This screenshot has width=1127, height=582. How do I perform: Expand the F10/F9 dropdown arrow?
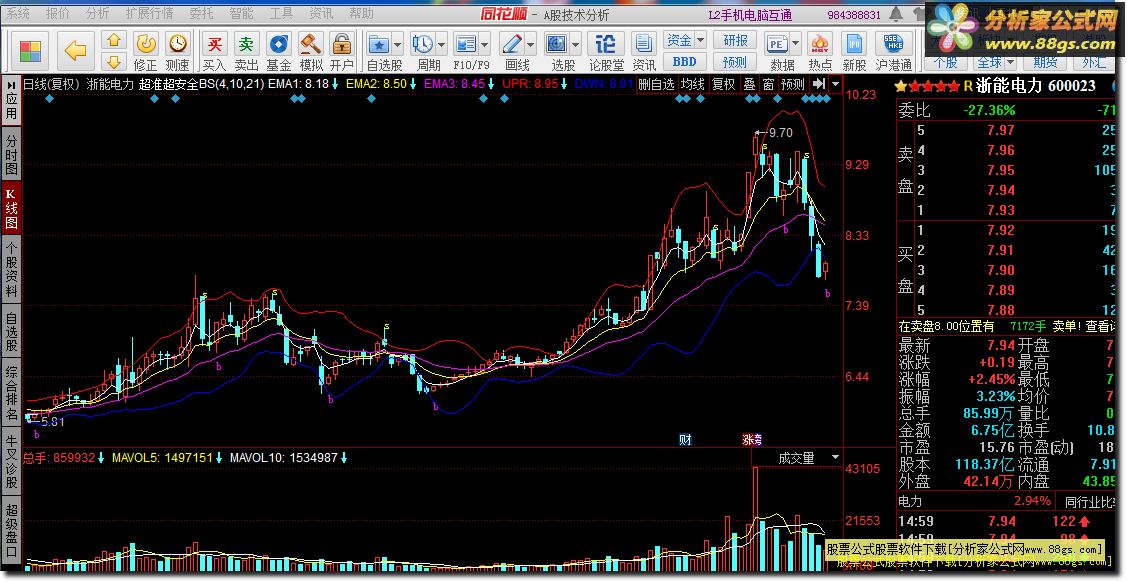(x=485, y=45)
